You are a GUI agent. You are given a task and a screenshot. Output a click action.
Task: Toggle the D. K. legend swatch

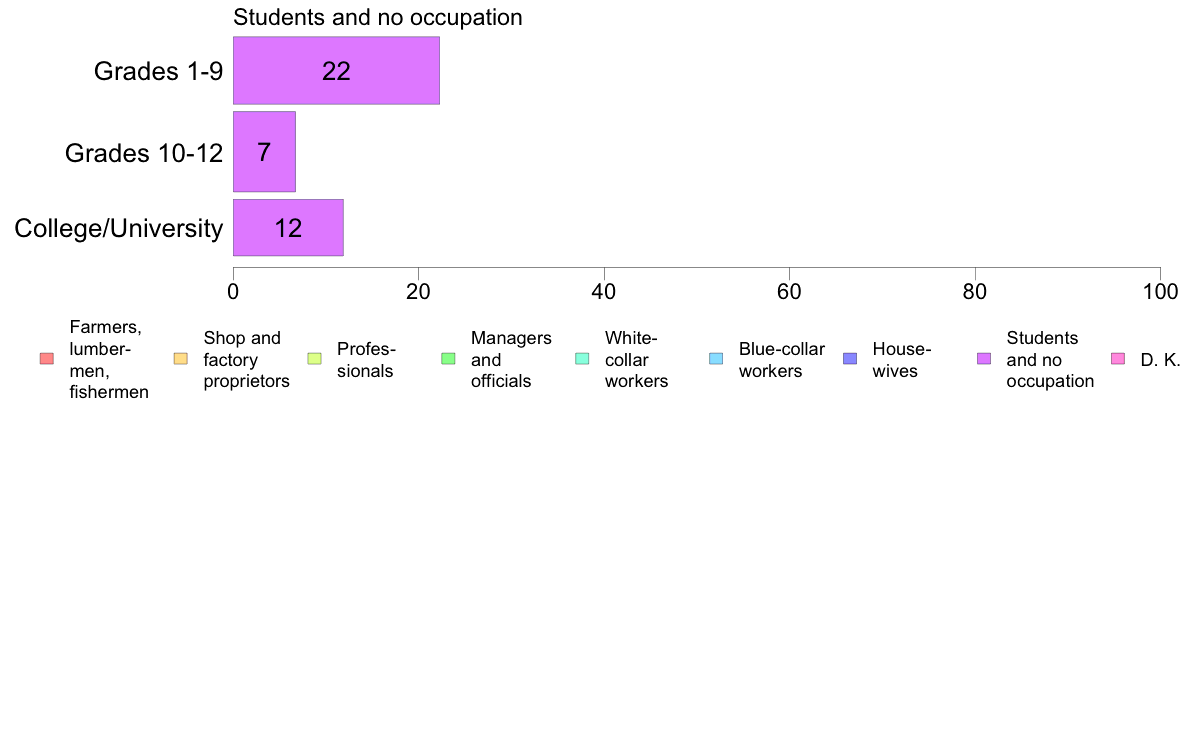[x=1118, y=359]
